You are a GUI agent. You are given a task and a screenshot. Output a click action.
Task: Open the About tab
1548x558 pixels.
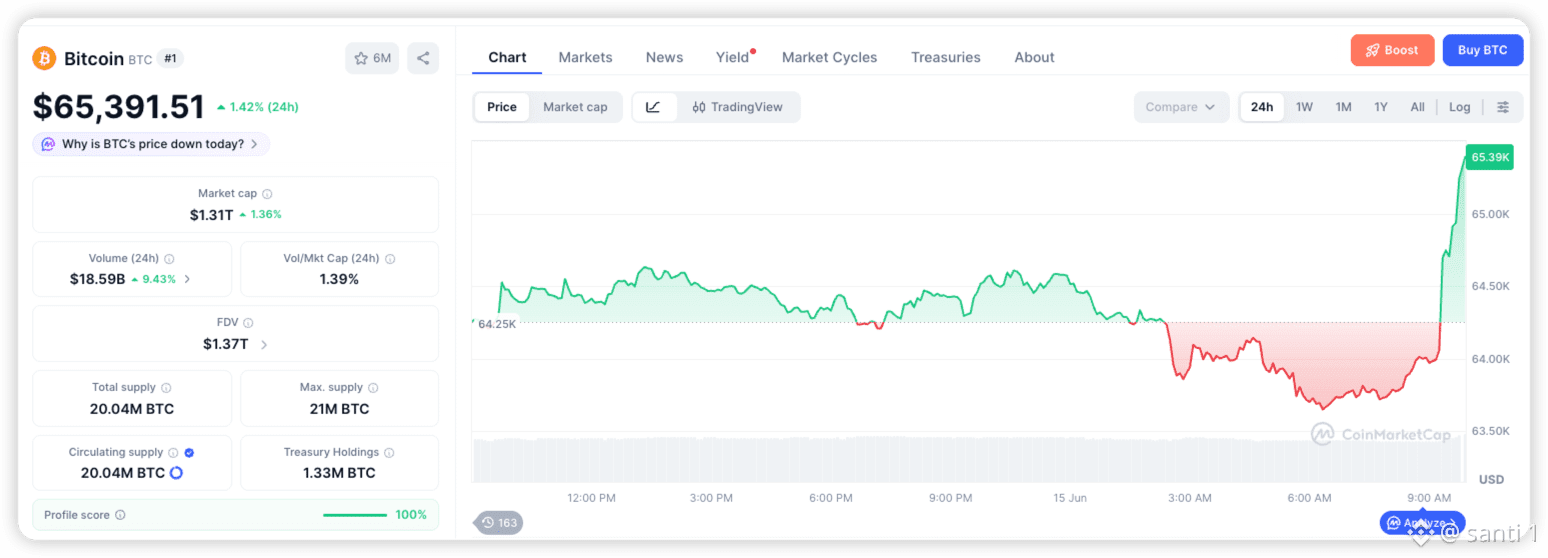(x=1034, y=57)
